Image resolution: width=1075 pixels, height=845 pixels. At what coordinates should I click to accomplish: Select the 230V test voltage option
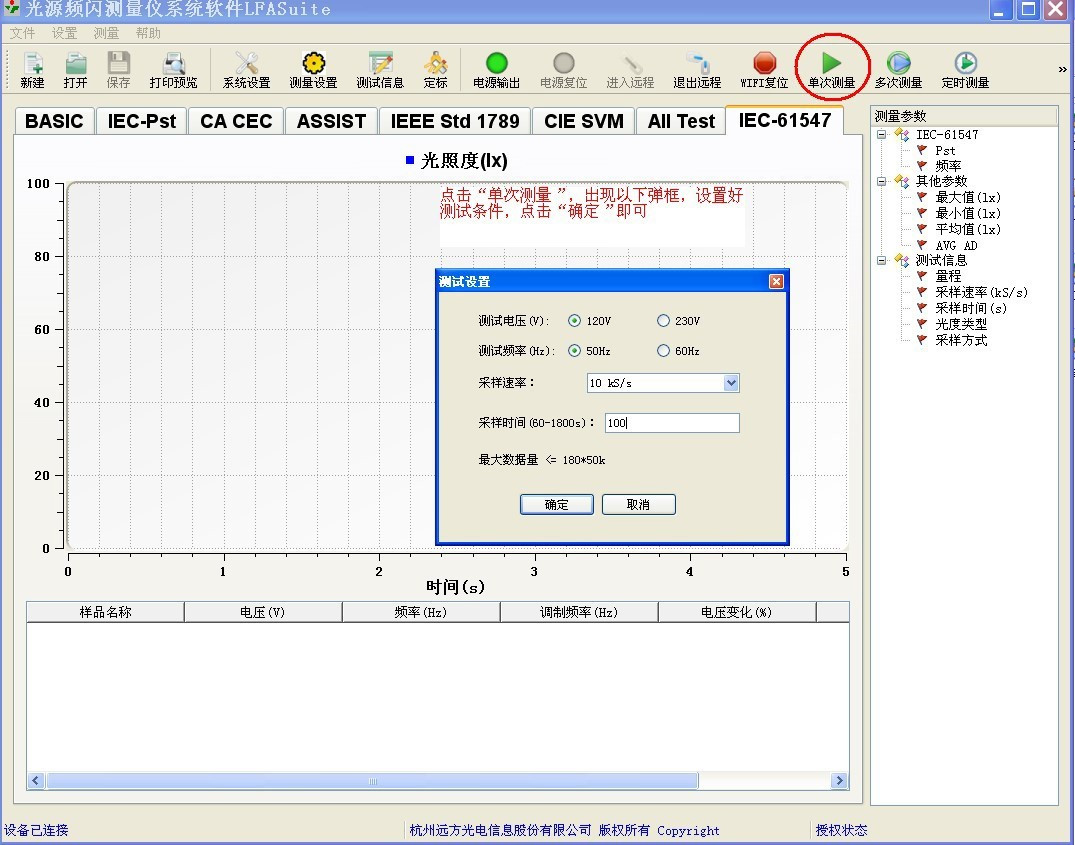663,321
